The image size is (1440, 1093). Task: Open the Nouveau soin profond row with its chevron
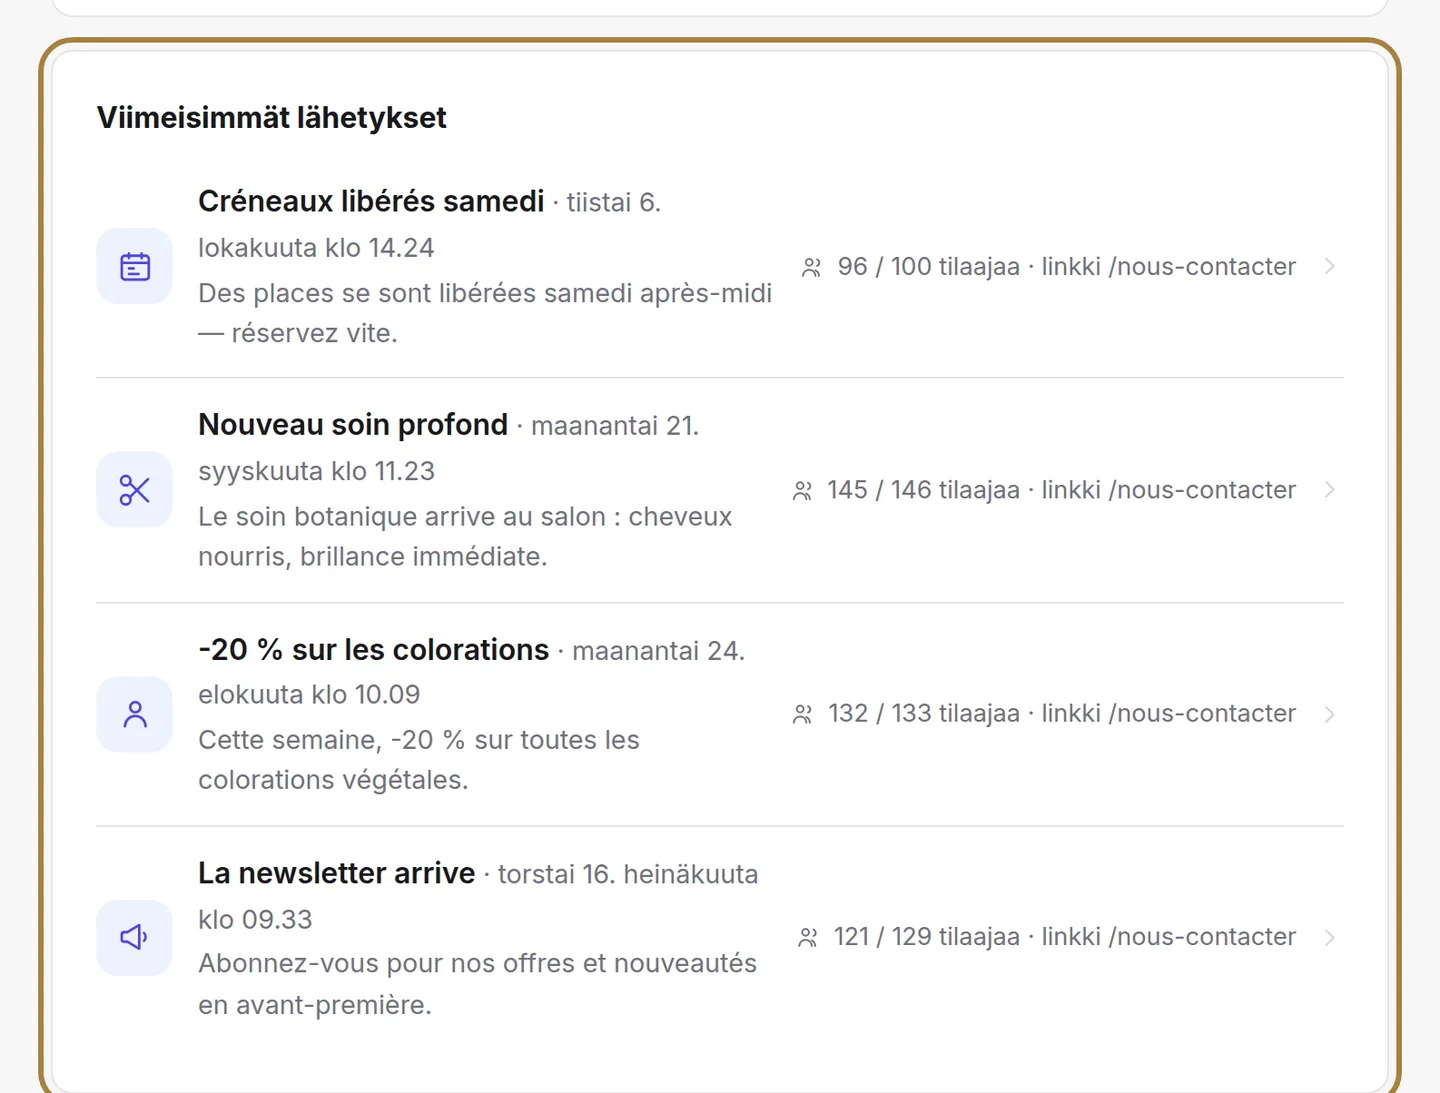1330,490
